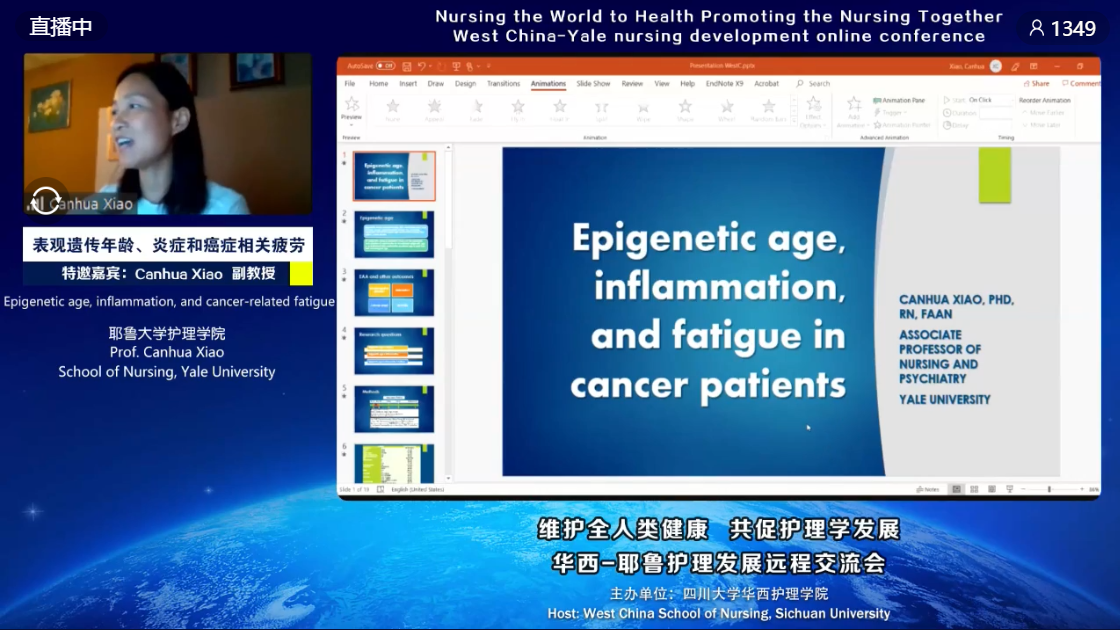
Task: Toggle Normal view button in status bar
Action: 957,489
